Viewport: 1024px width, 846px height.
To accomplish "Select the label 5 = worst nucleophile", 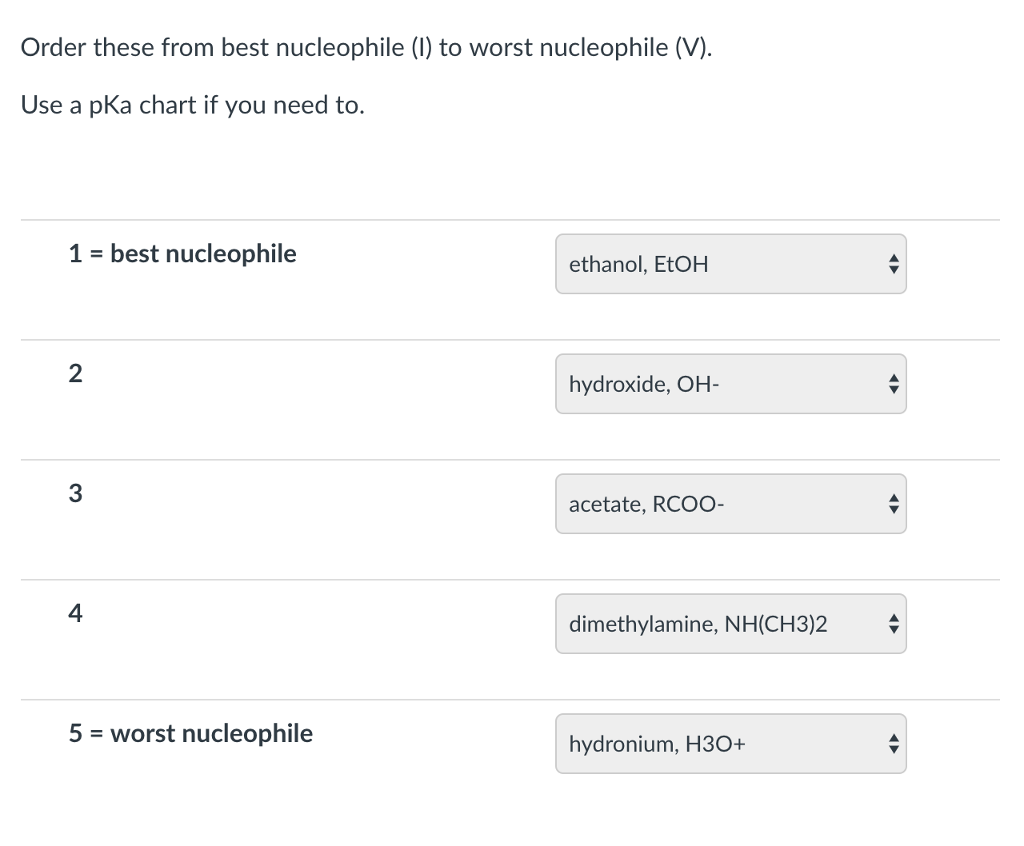I will tap(189, 733).
